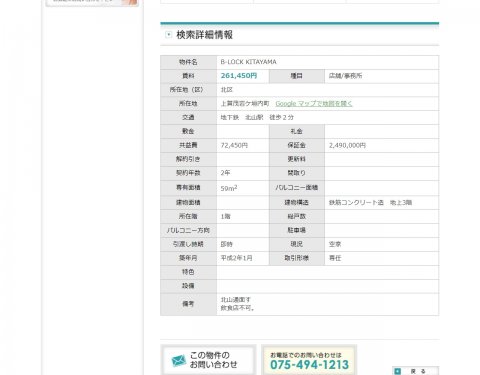Click the 50m² floor area value
Viewport: 480px width, 375px height.
pos(229,188)
